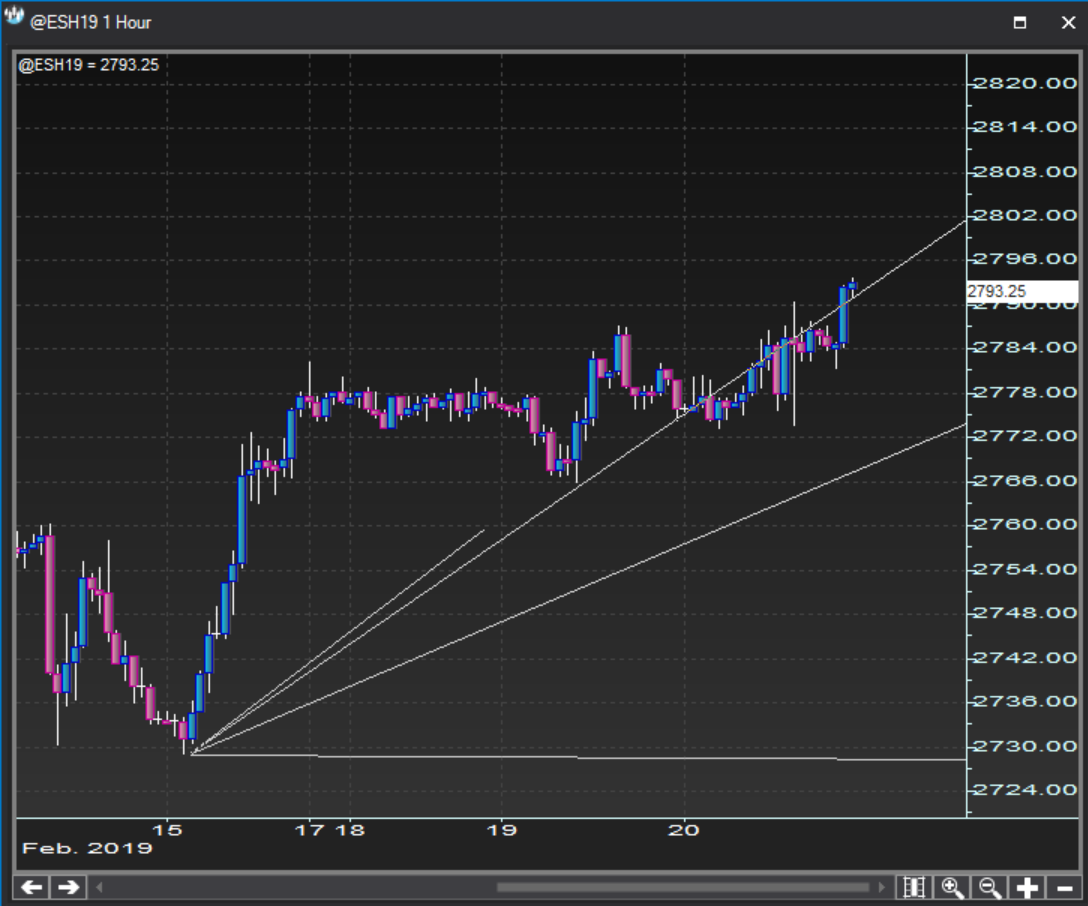Click the @ESH19 = 2793.25 chart label
Screen dimensions: 1088x906
tap(89, 65)
